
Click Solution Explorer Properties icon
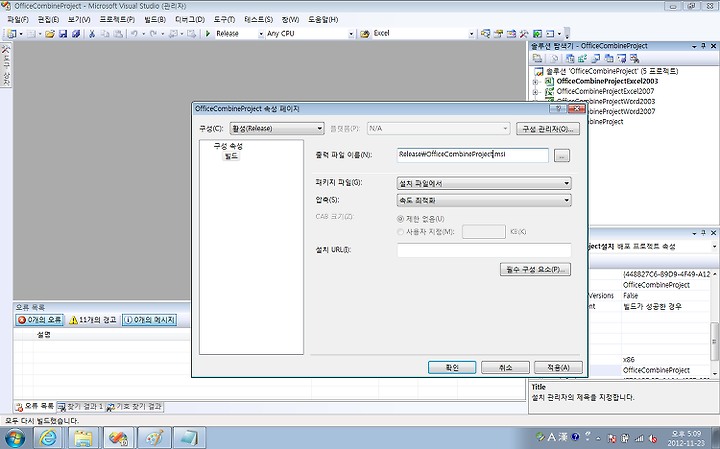tap(537, 58)
